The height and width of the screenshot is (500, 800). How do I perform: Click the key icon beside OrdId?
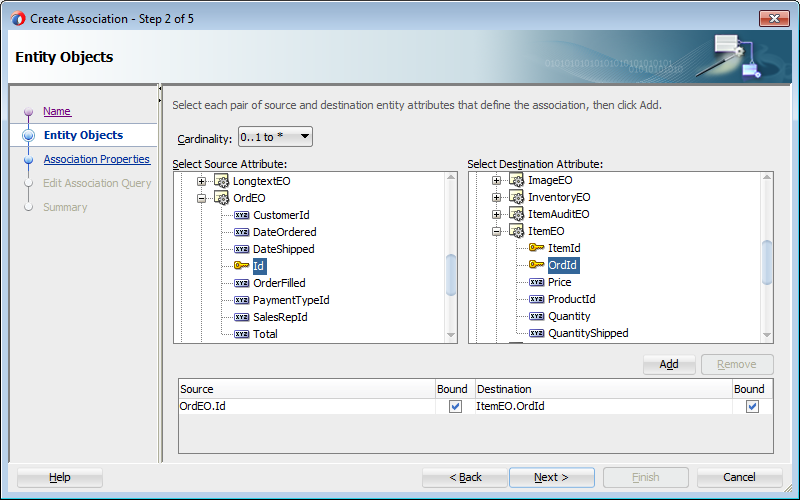click(536, 265)
